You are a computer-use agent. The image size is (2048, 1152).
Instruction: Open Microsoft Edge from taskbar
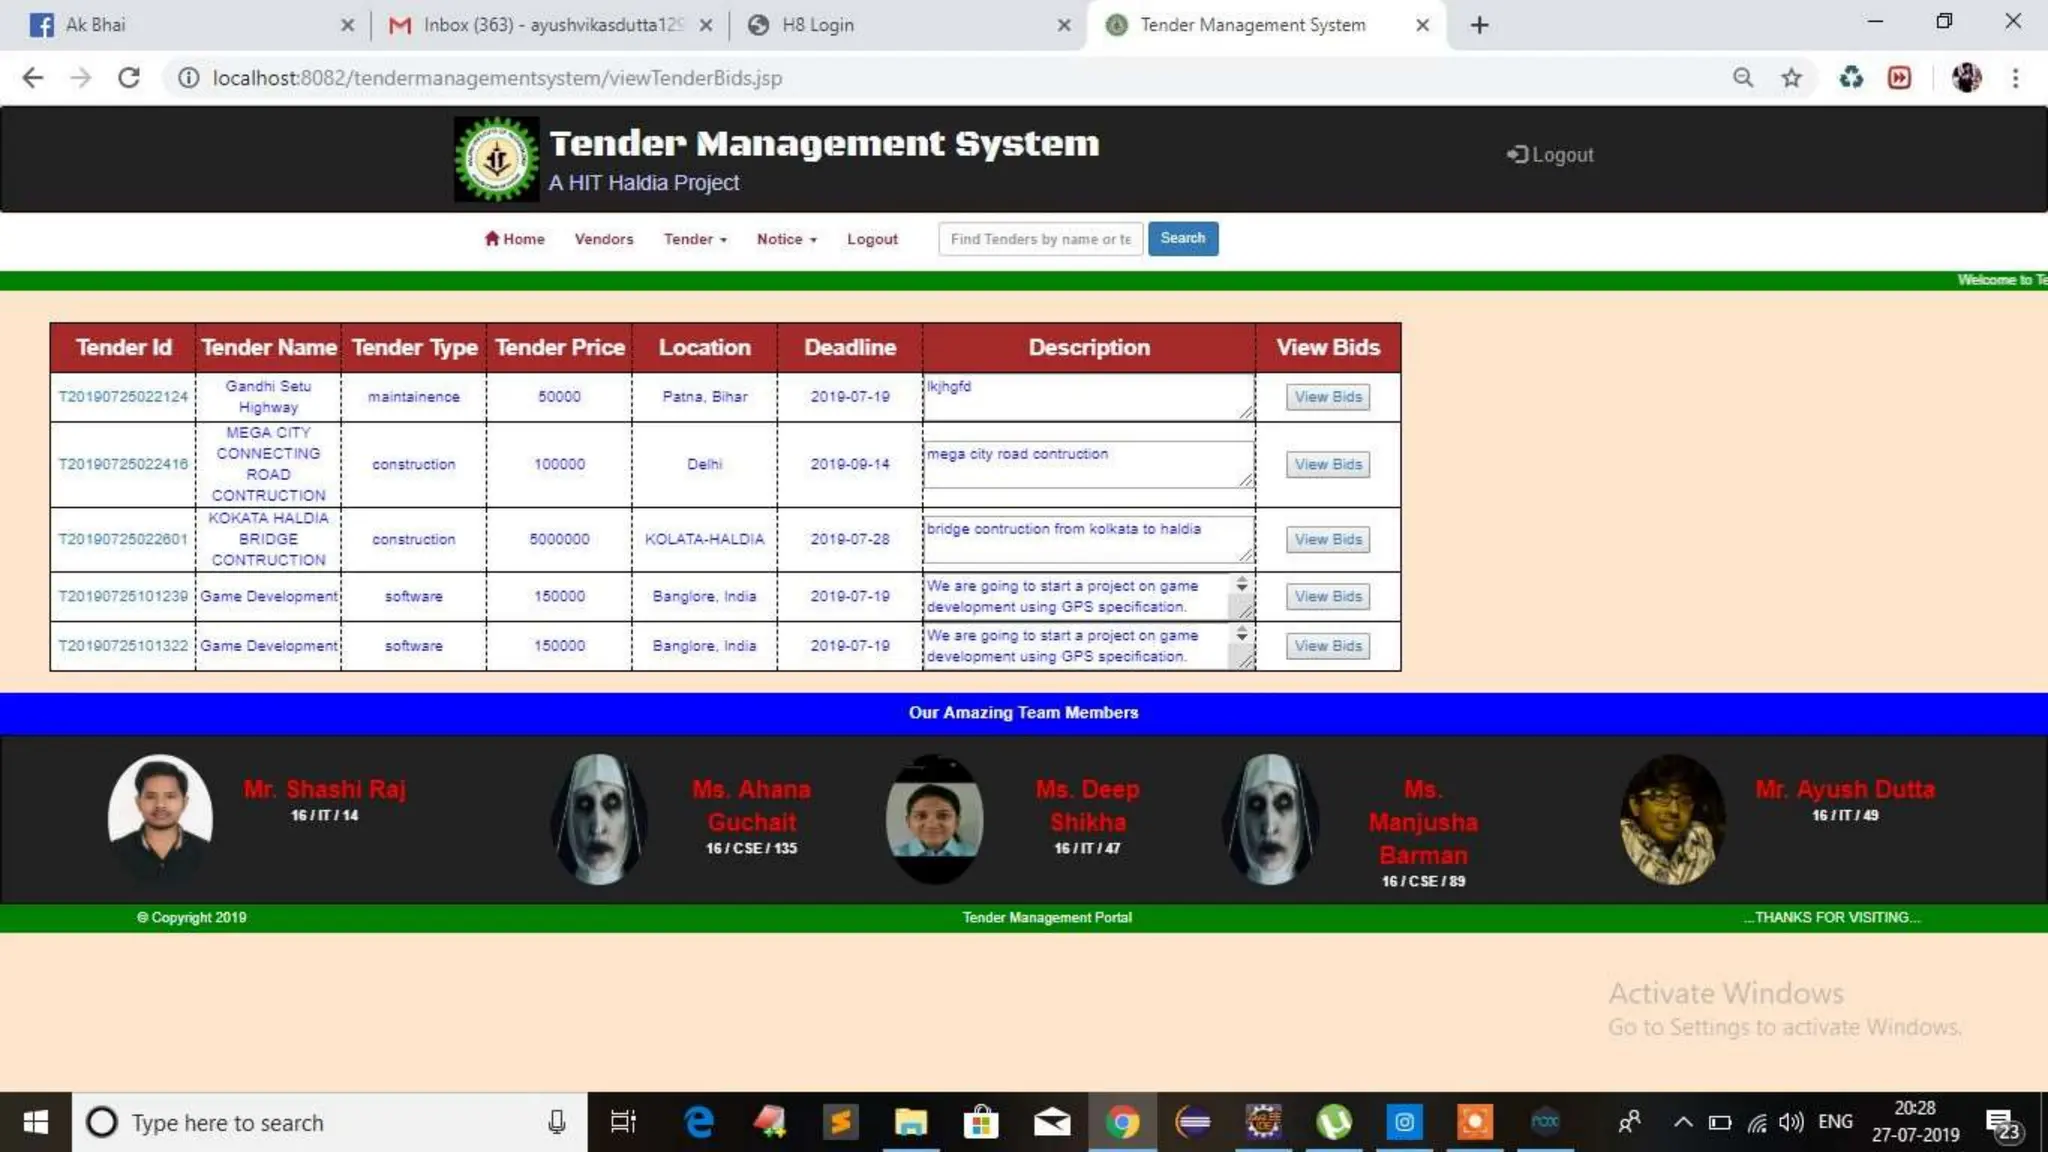[699, 1122]
